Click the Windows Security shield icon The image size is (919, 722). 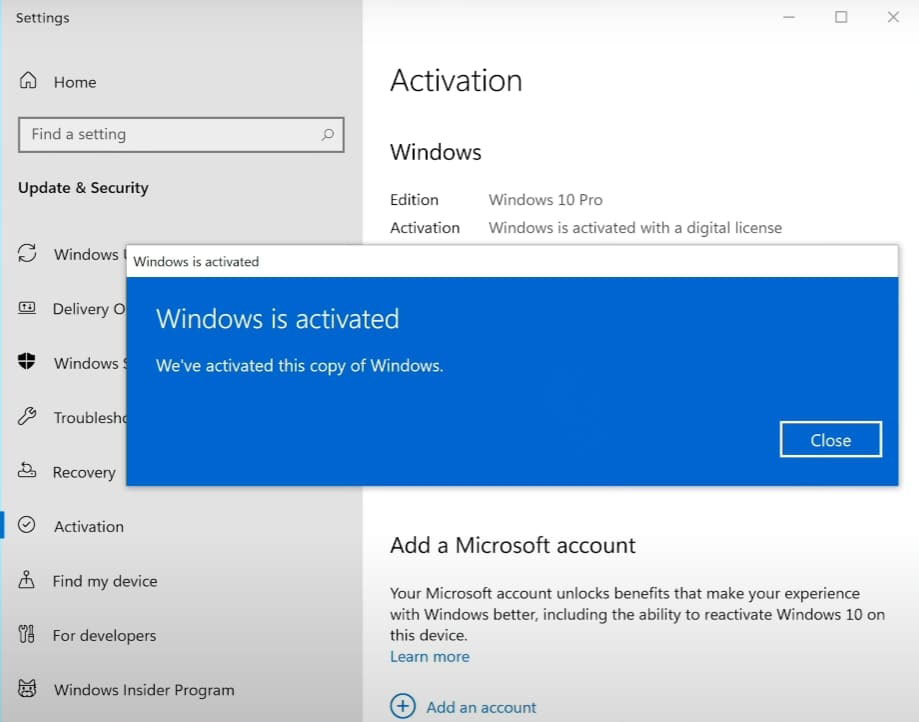click(x=28, y=363)
